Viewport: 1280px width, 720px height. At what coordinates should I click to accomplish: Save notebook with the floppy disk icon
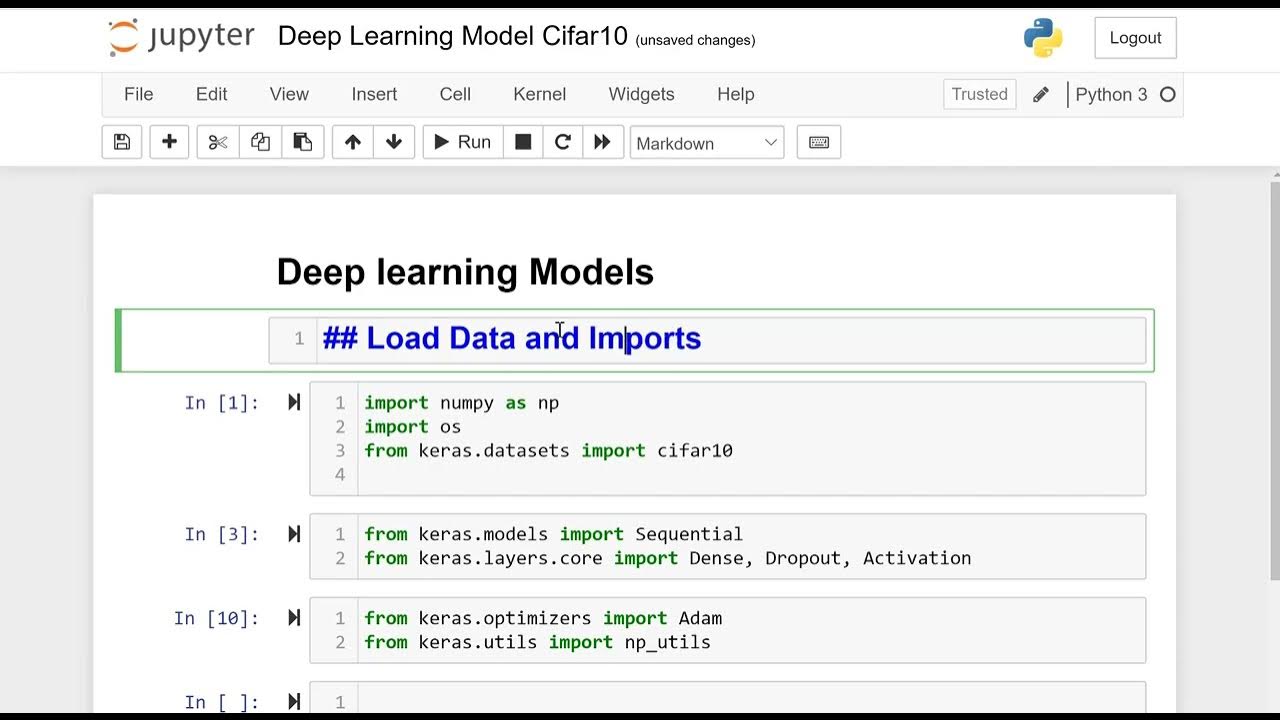(x=122, y=142)
